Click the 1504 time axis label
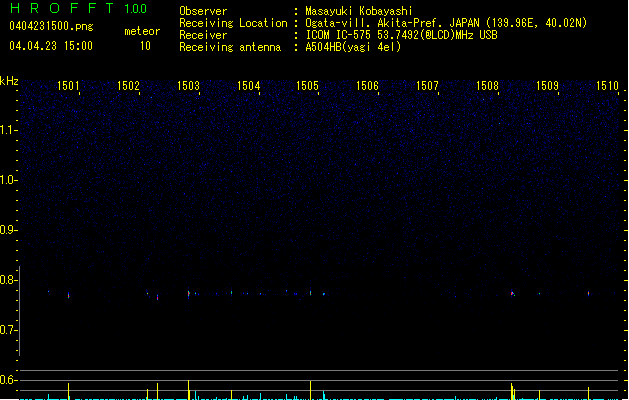The width and height of the screenshot is (629, 400). (x=248, y=86)
